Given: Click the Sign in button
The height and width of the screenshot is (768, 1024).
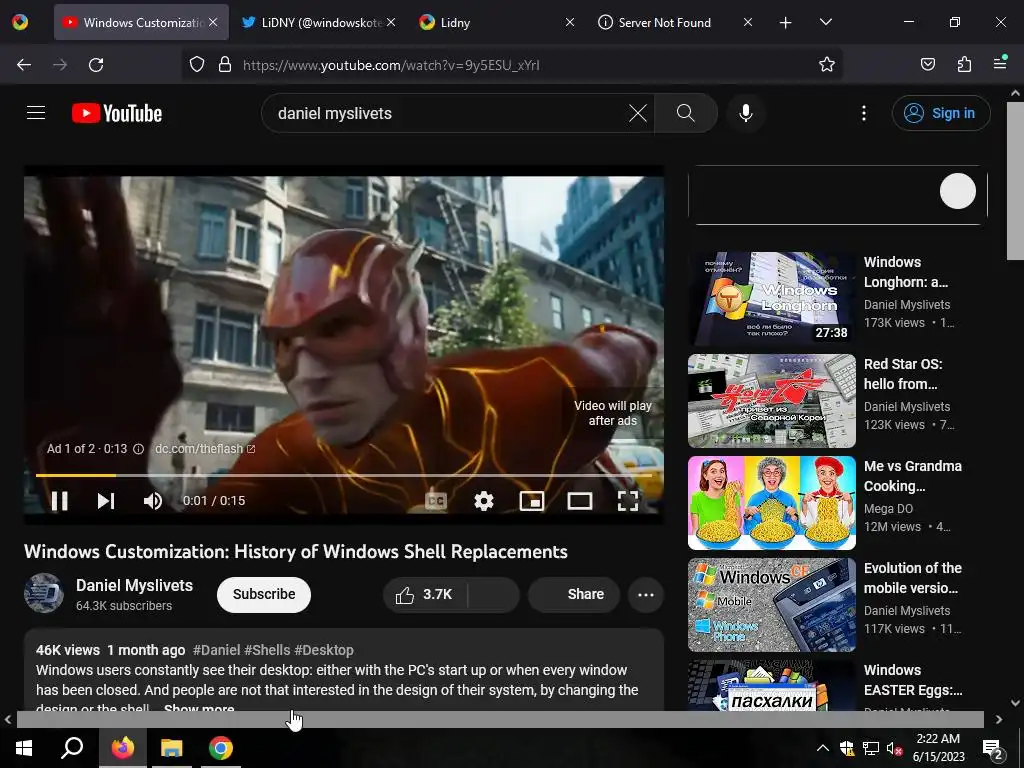Looking at the screenshot, I should pos(941,113).
